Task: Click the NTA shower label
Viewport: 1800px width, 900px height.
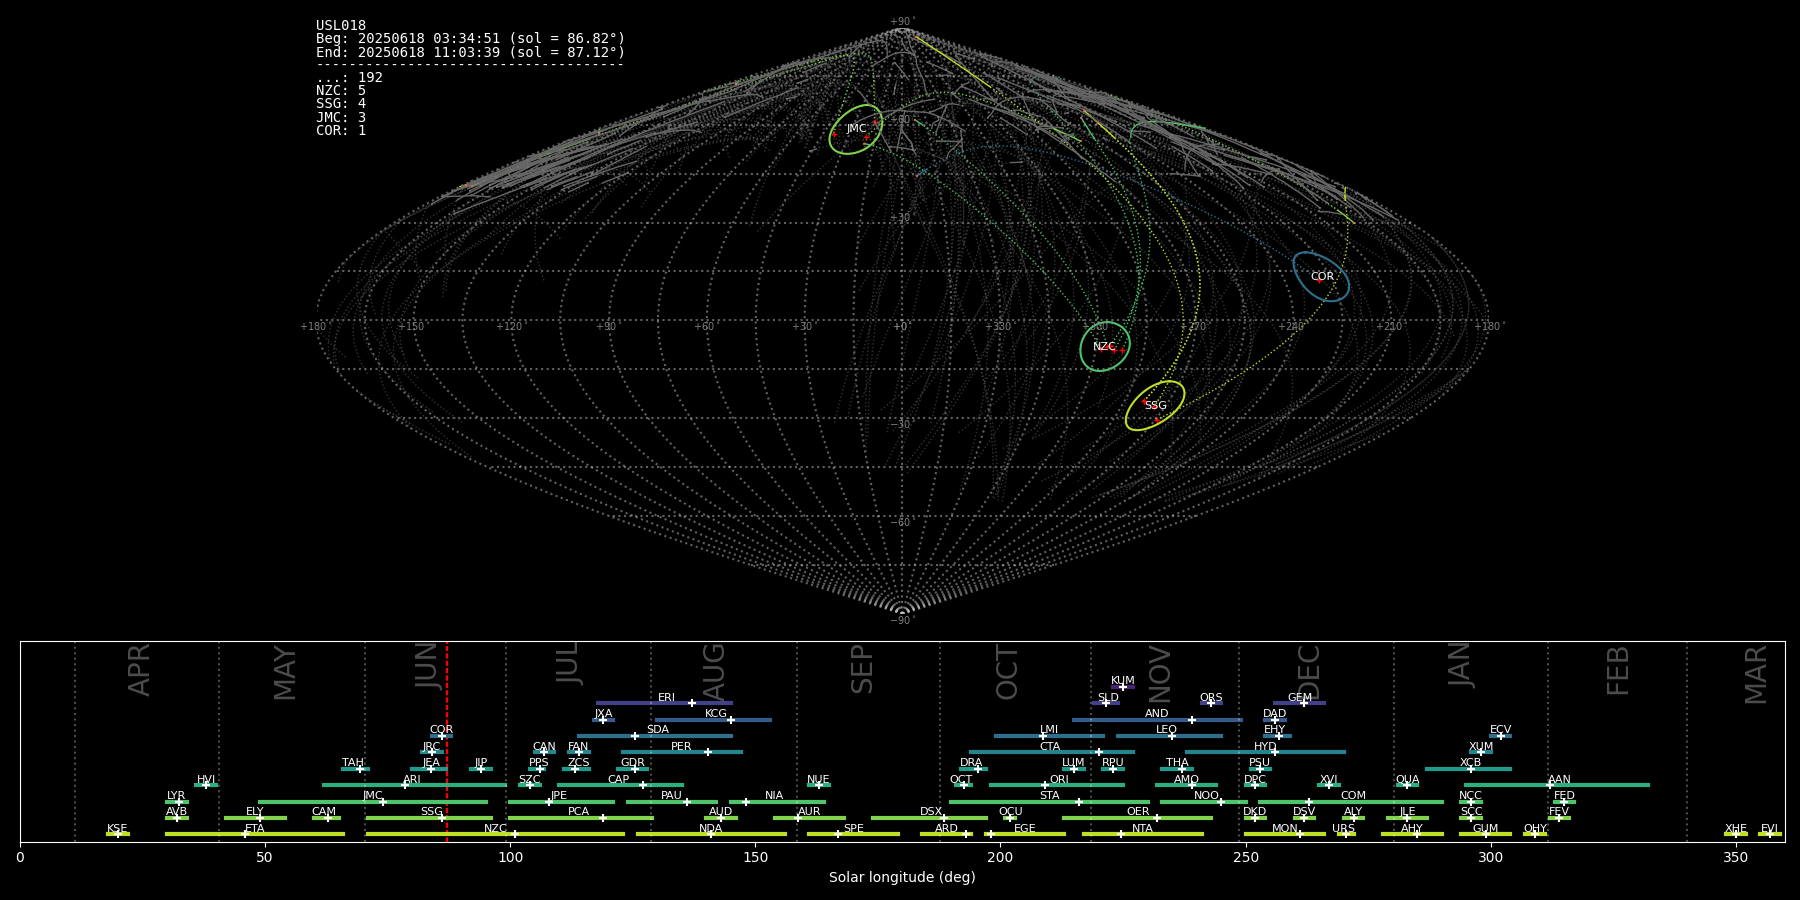Action: coord(1142,829)
